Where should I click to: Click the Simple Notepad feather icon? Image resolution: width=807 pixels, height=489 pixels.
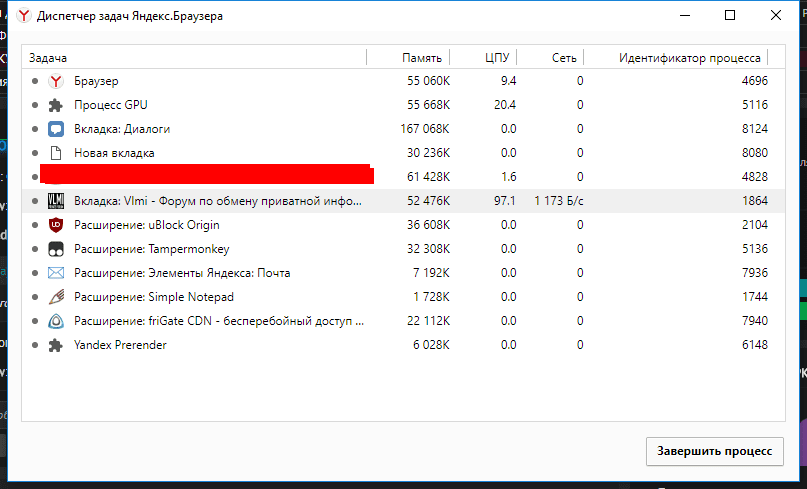[56, 297]
